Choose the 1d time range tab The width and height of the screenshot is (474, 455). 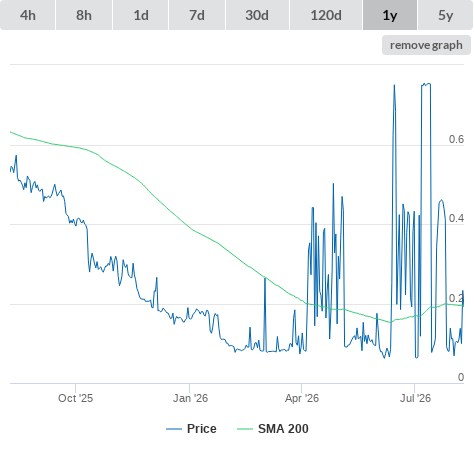[141, 15]
